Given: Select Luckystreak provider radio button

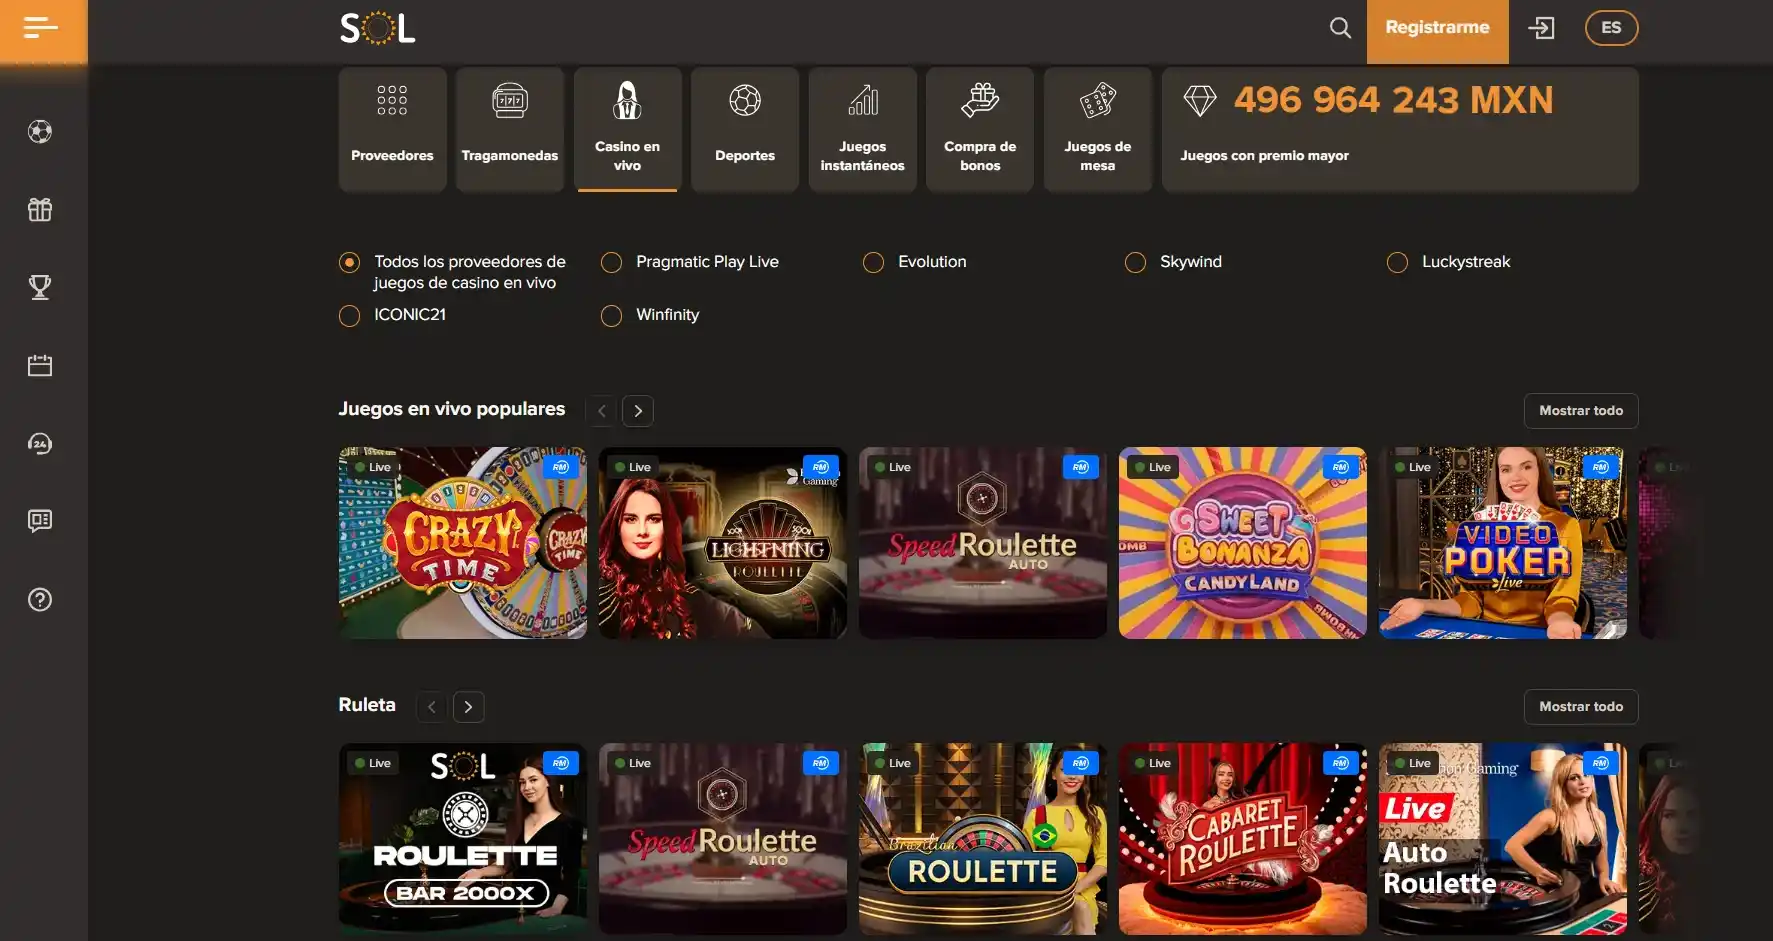Looking at the screenshot, I should [x=1397, y=262].
